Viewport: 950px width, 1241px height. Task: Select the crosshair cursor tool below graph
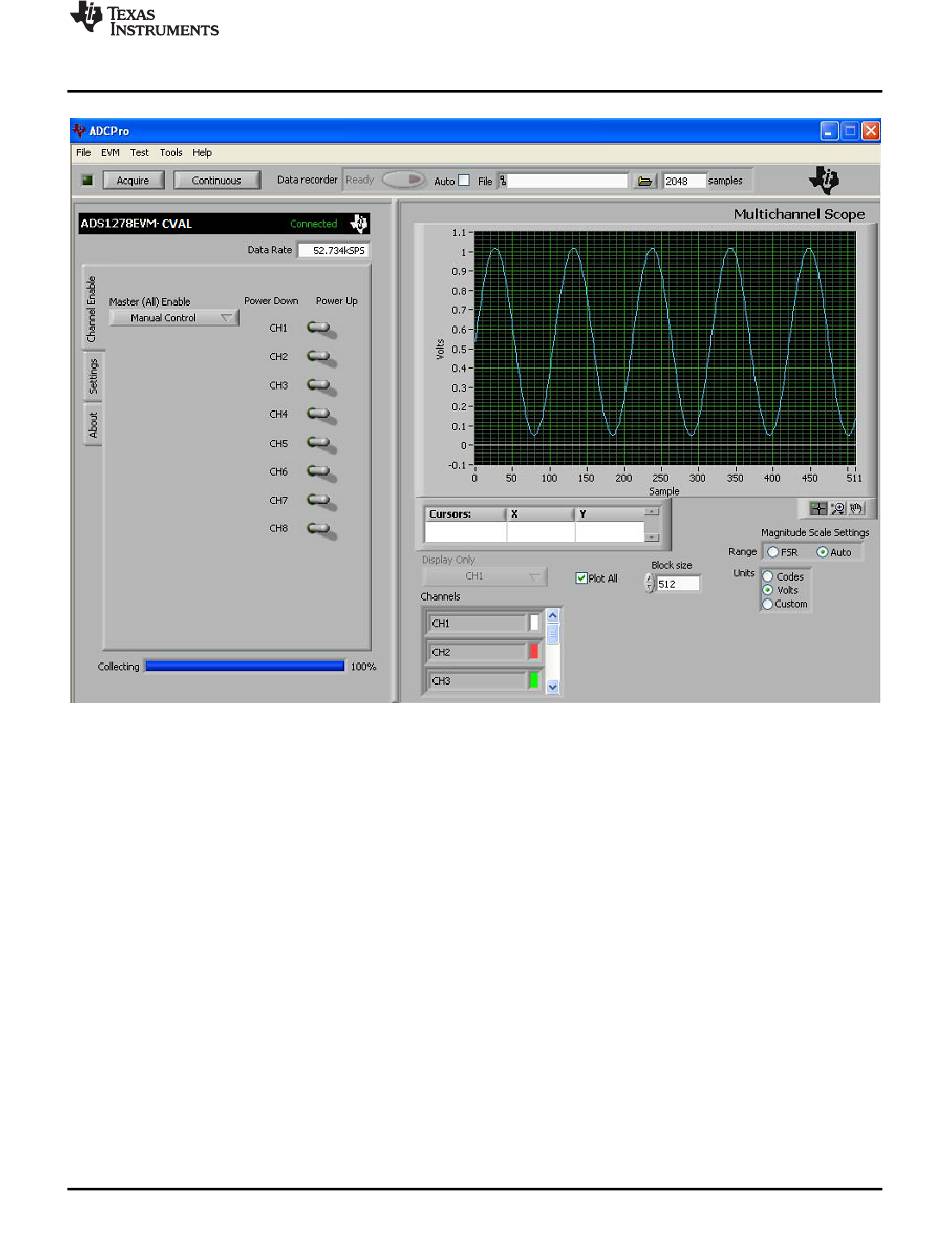pyautogui.click(x=820, y=508)
